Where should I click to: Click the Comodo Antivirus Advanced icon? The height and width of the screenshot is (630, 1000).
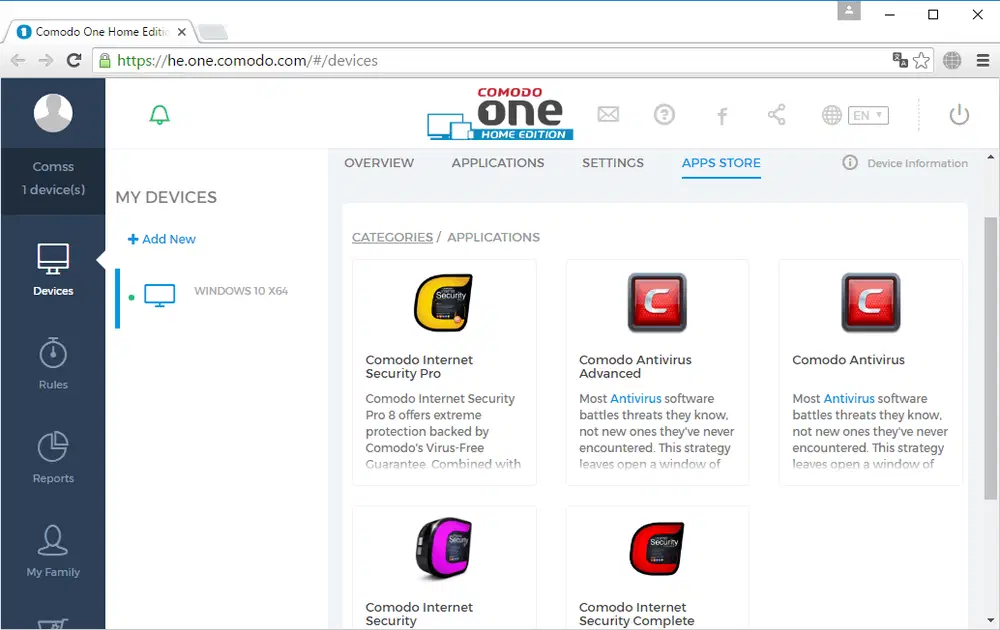click(657, 303)
